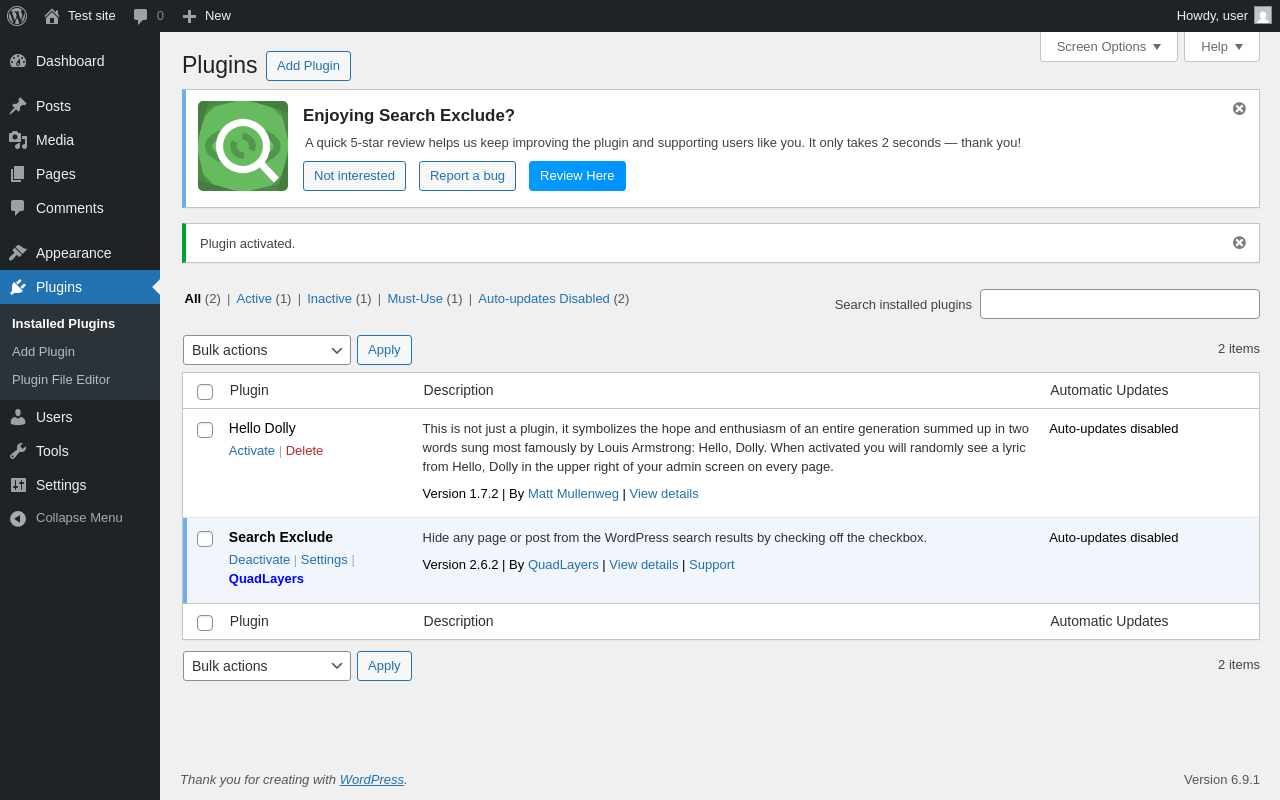Filter plugins by Inactive
Viewport: 1280px width, 800px height.
[x=329, y=298]
